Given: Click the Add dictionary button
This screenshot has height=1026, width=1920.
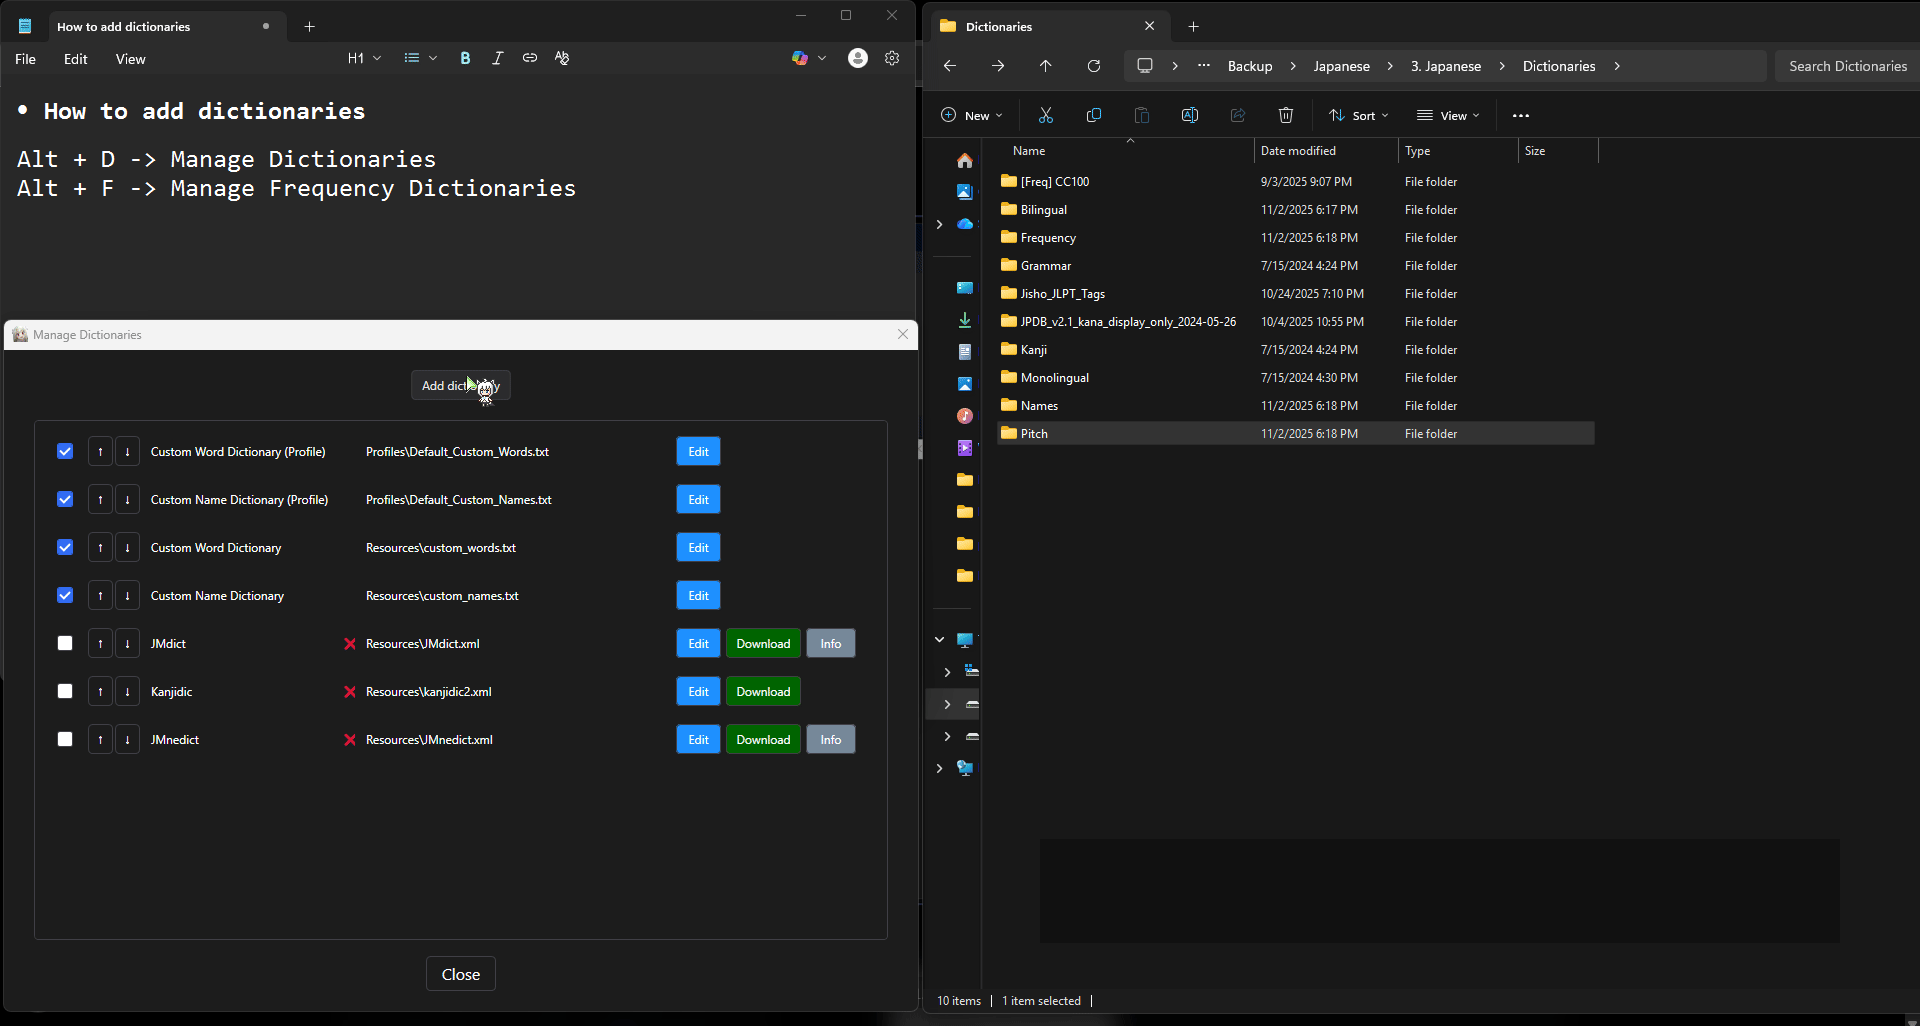Looking at the screenshot, I should tap(461, 386).
